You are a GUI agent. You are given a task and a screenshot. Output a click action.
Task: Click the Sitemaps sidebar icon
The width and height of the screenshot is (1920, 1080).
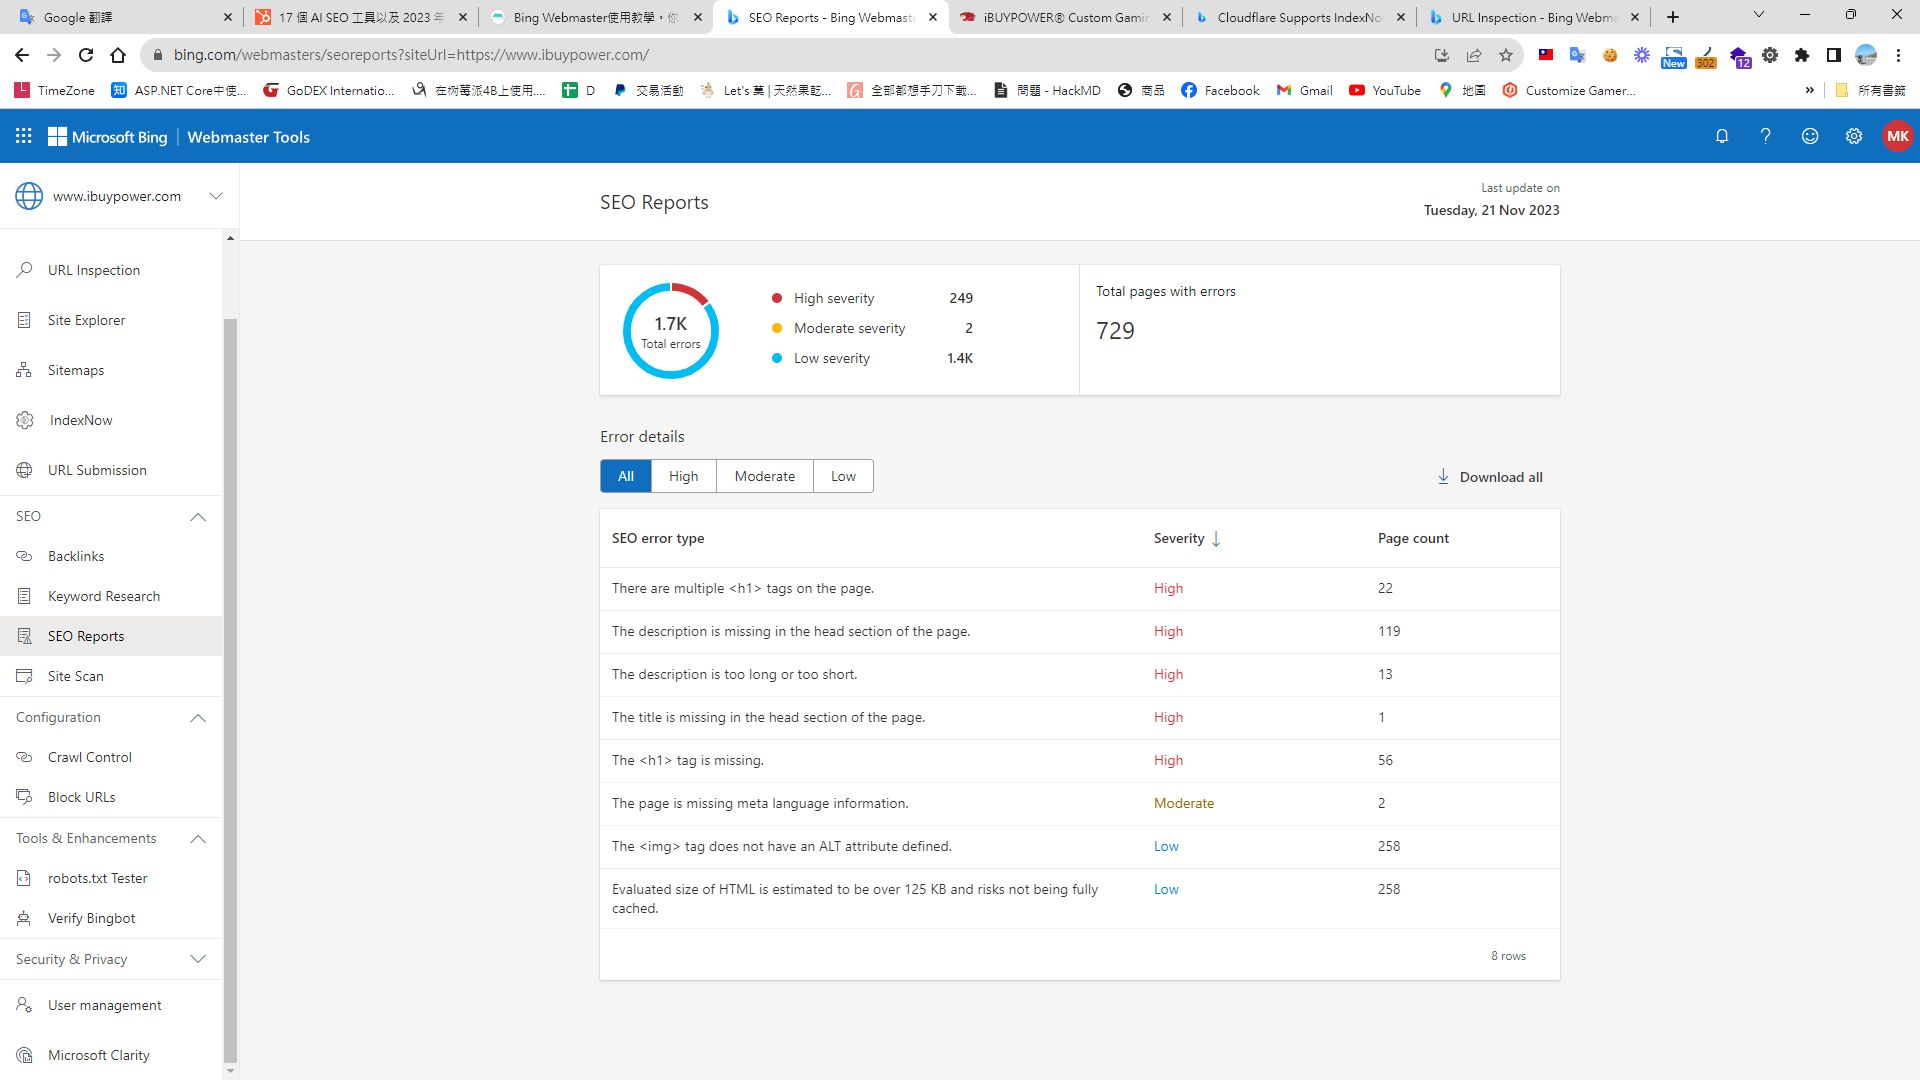pos(25,370)
